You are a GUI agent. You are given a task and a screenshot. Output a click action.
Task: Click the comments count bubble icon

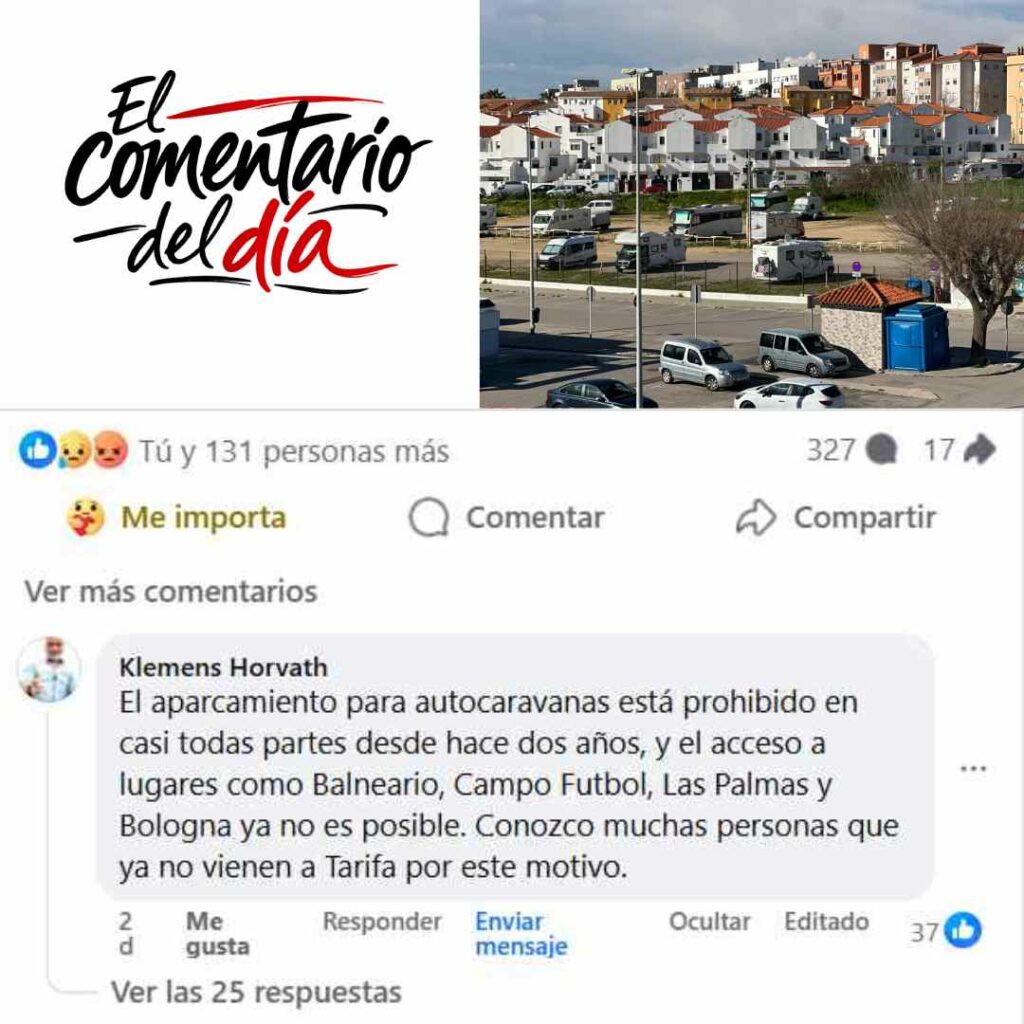tap(882, 450)
